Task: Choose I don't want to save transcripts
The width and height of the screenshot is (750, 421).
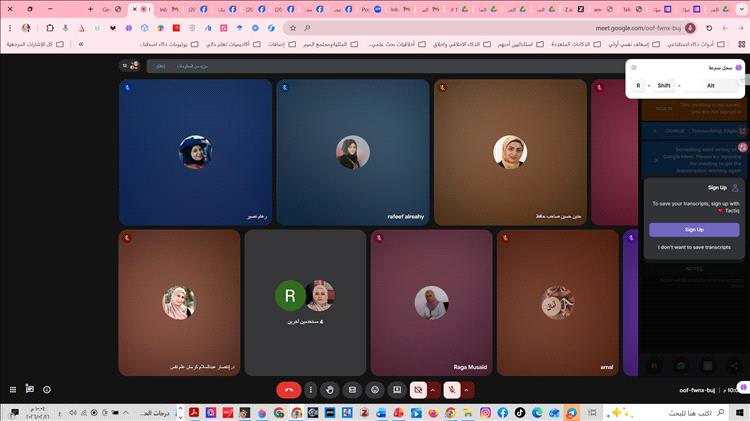Action: pos(694,247)
